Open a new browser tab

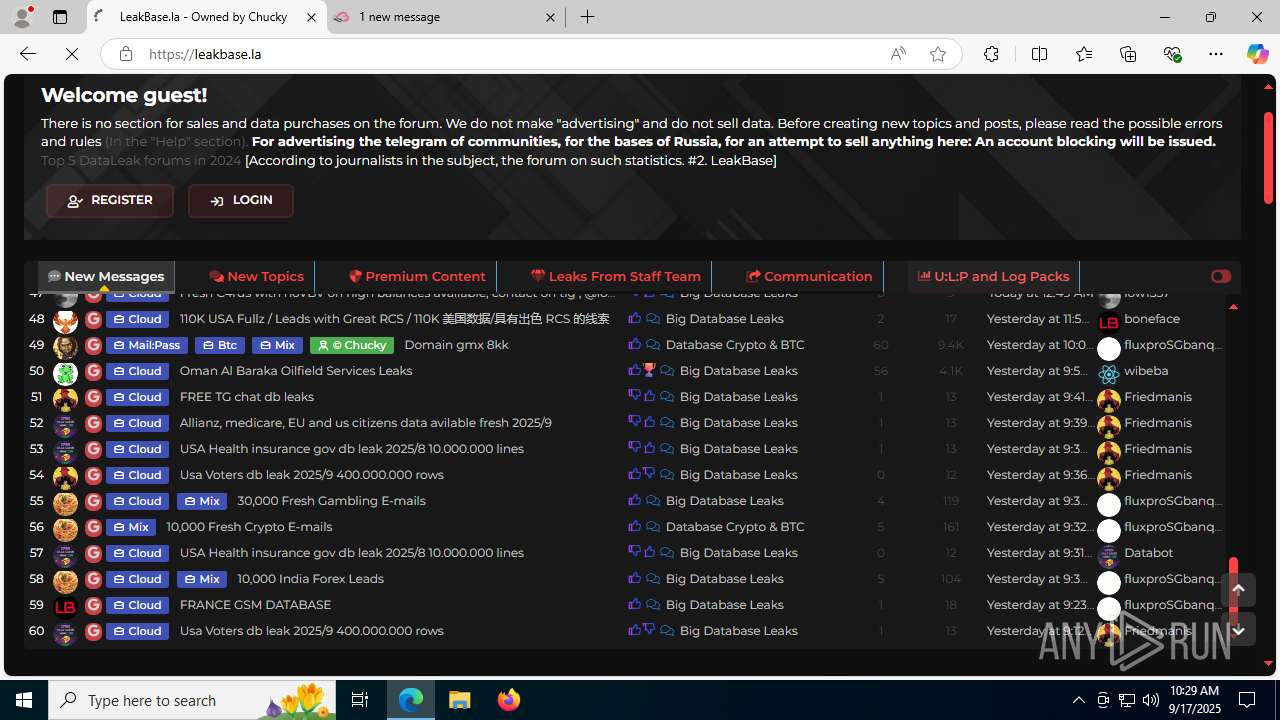click(x=588, y=17)
